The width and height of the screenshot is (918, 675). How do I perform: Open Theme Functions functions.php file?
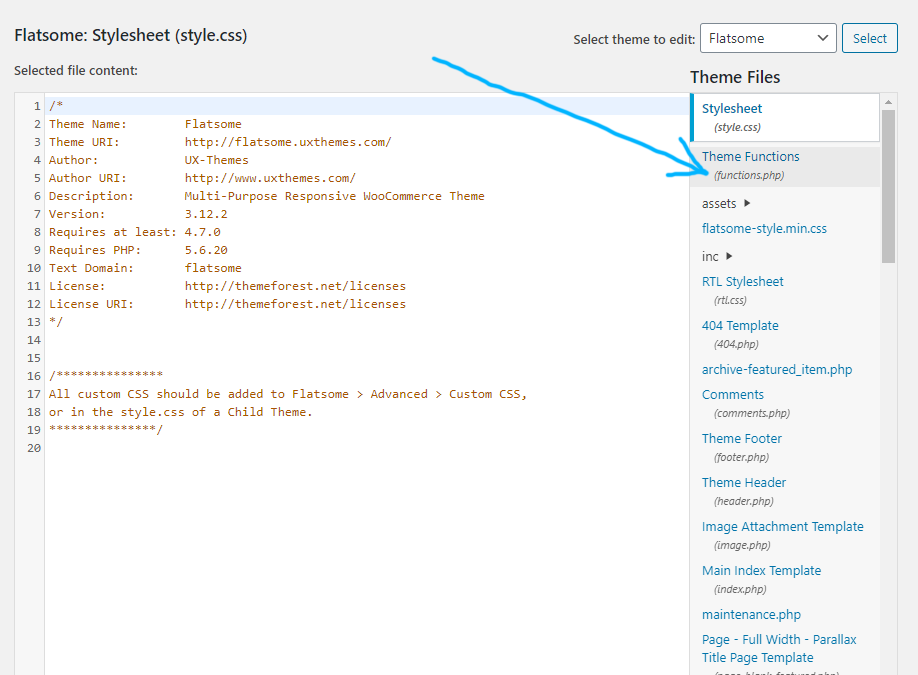[x=750, y=157]
